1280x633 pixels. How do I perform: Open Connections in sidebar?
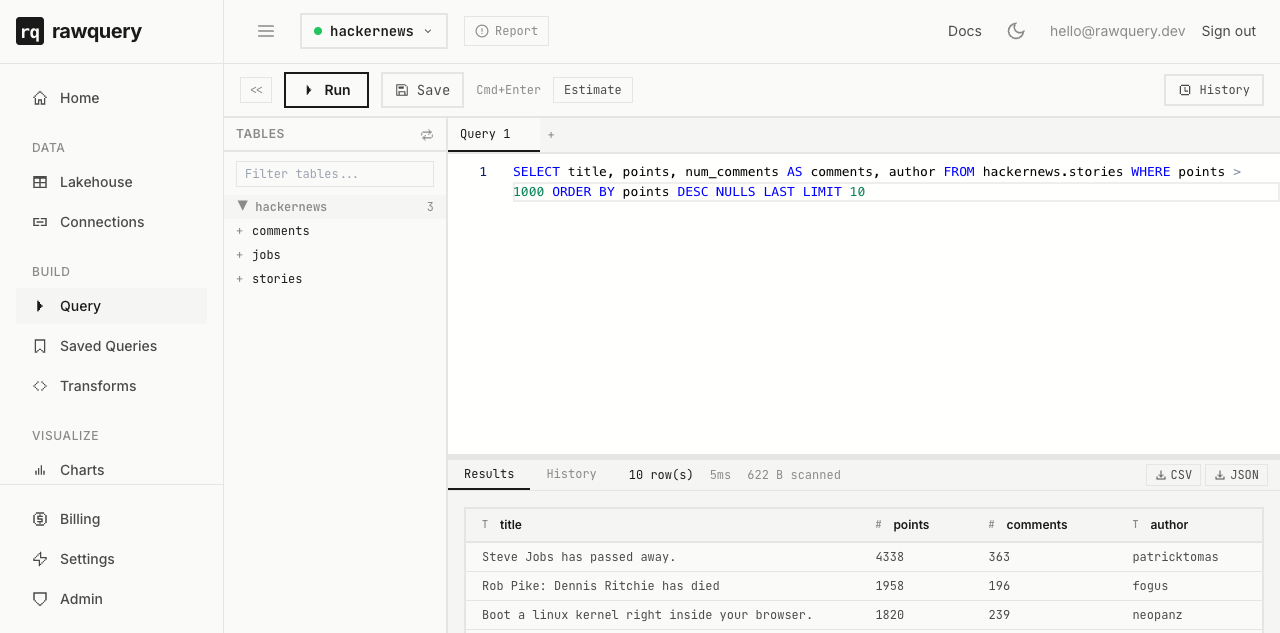(x=111, y=222)
